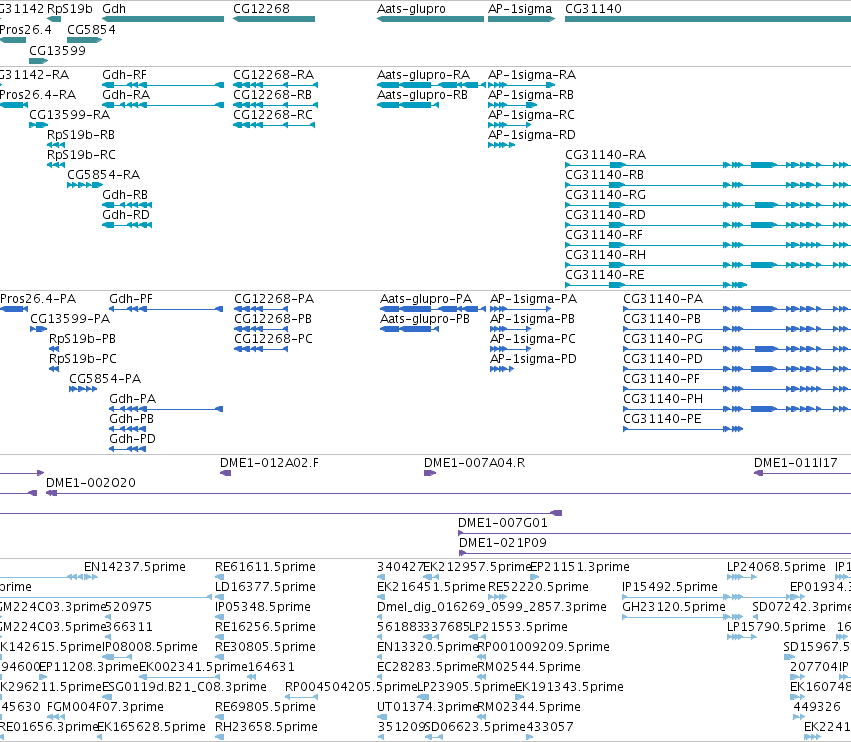Viewport: 851px width, 742px height.
Task: Click clone DME1-002O20
Action: coord(91,483)
